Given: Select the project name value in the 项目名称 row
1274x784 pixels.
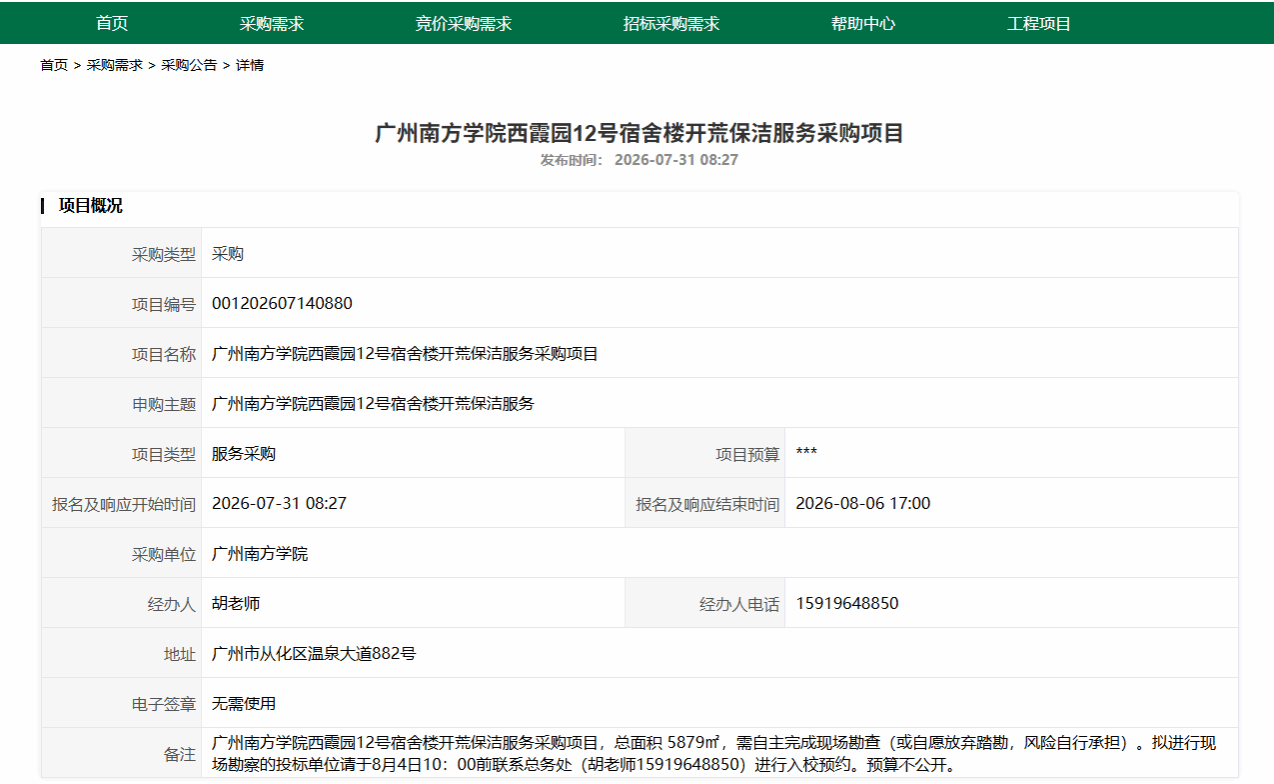Looking at the screenshot, I should pyautogui.click(x=405, y=354).
